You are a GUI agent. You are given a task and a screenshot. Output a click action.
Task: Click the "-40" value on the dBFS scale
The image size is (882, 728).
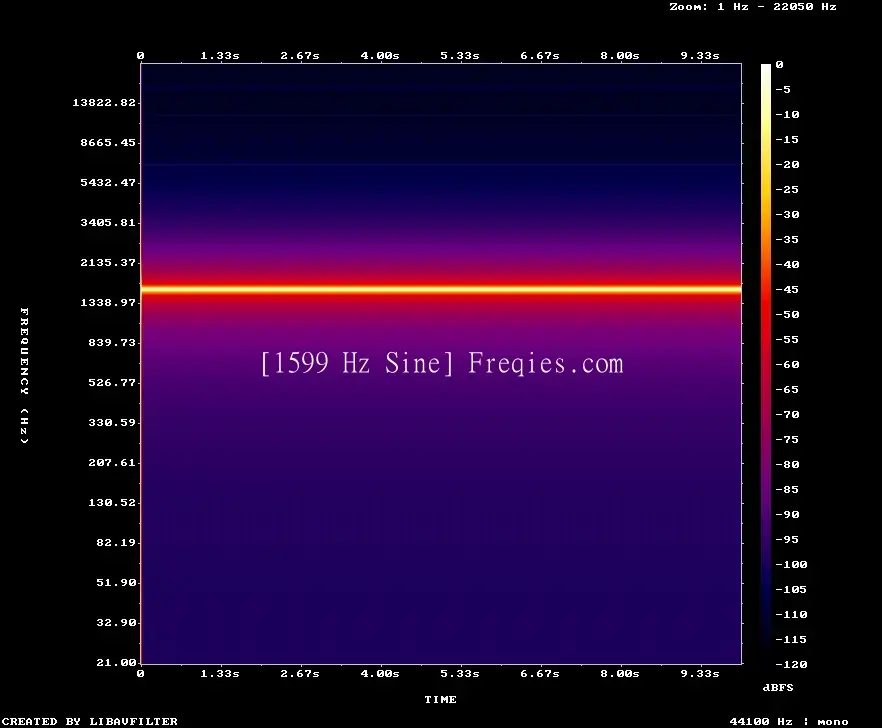787,264
